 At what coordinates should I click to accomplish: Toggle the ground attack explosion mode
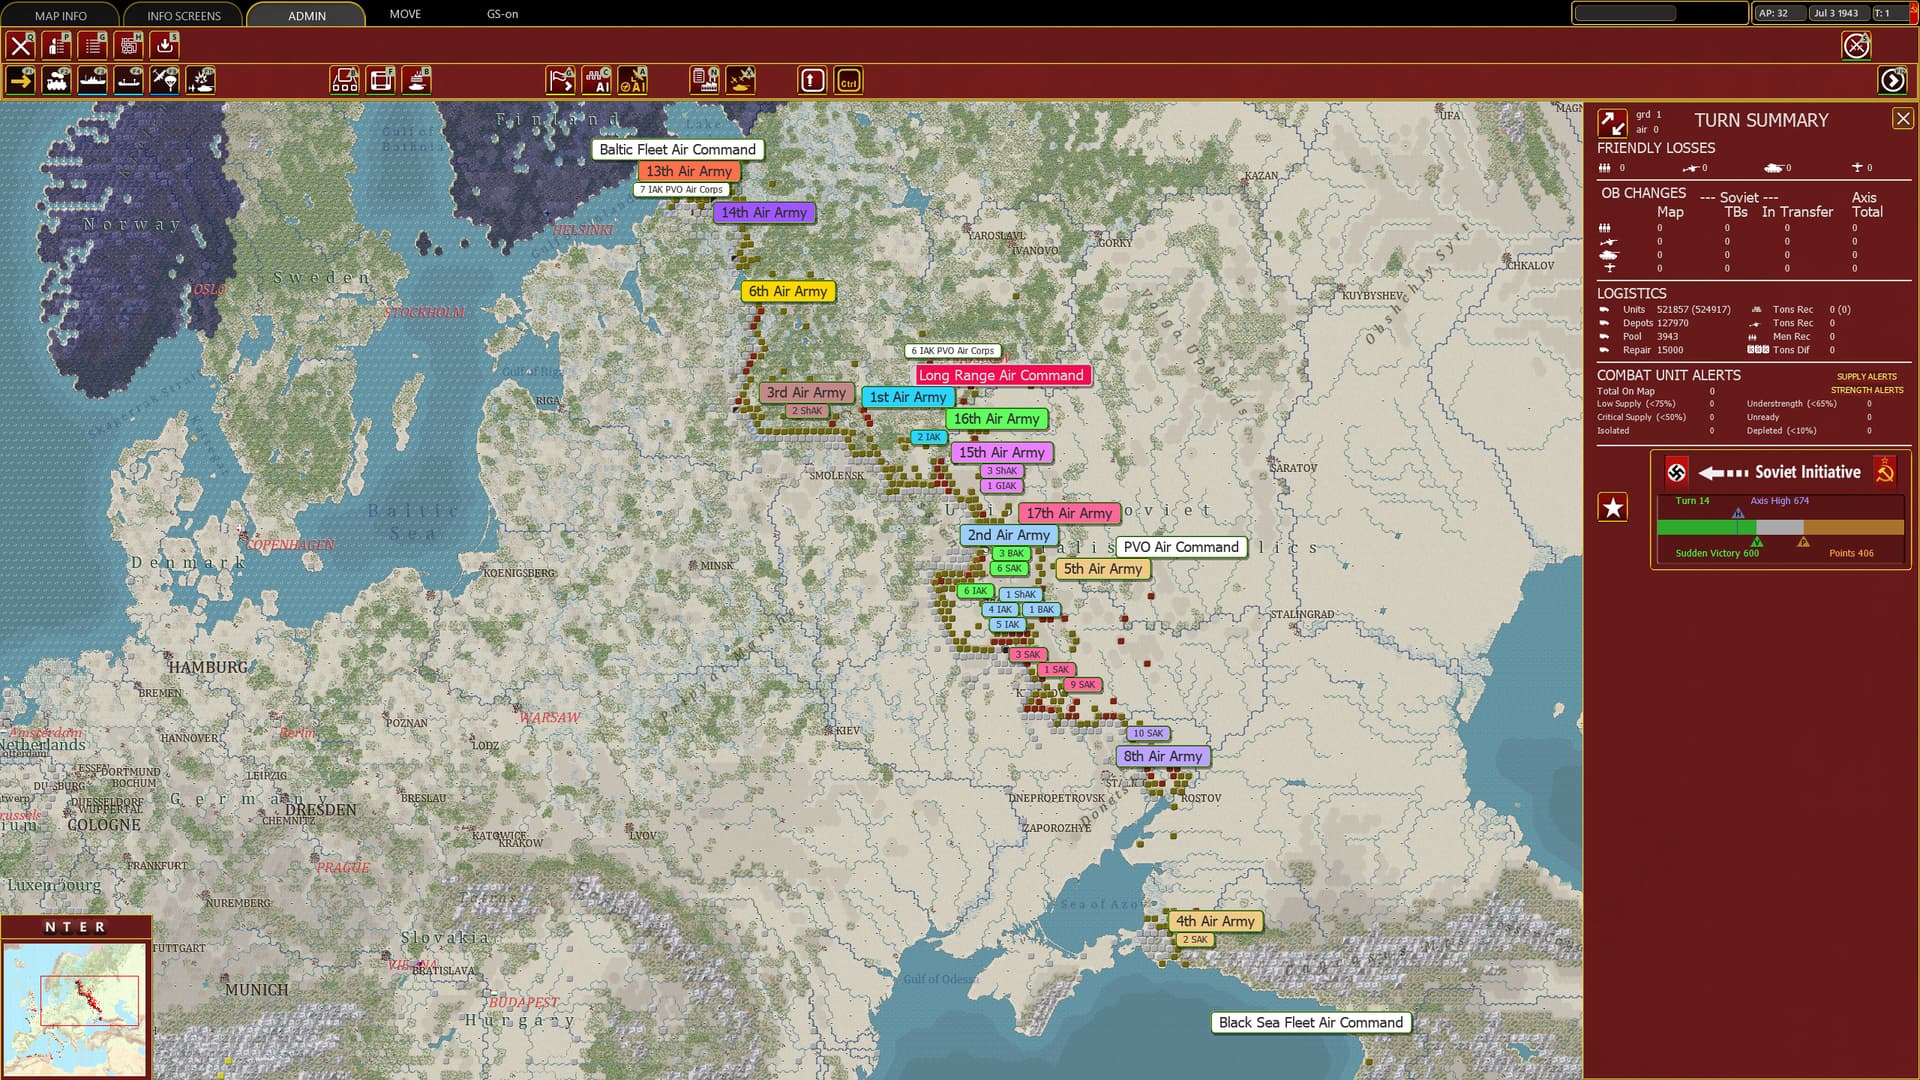coord(201,81)
